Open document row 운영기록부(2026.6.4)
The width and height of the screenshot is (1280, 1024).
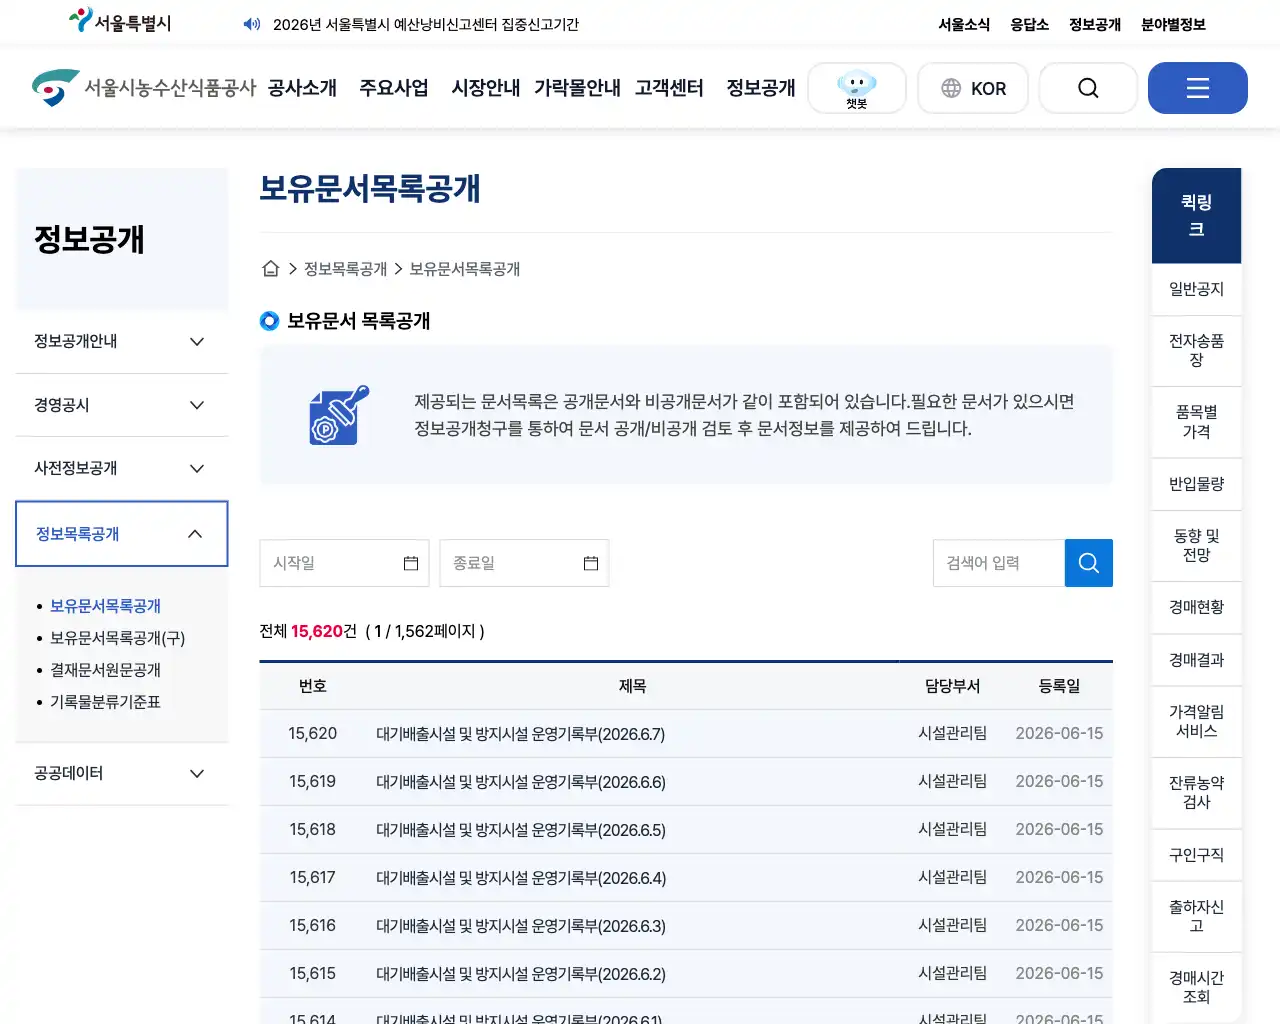521,878
